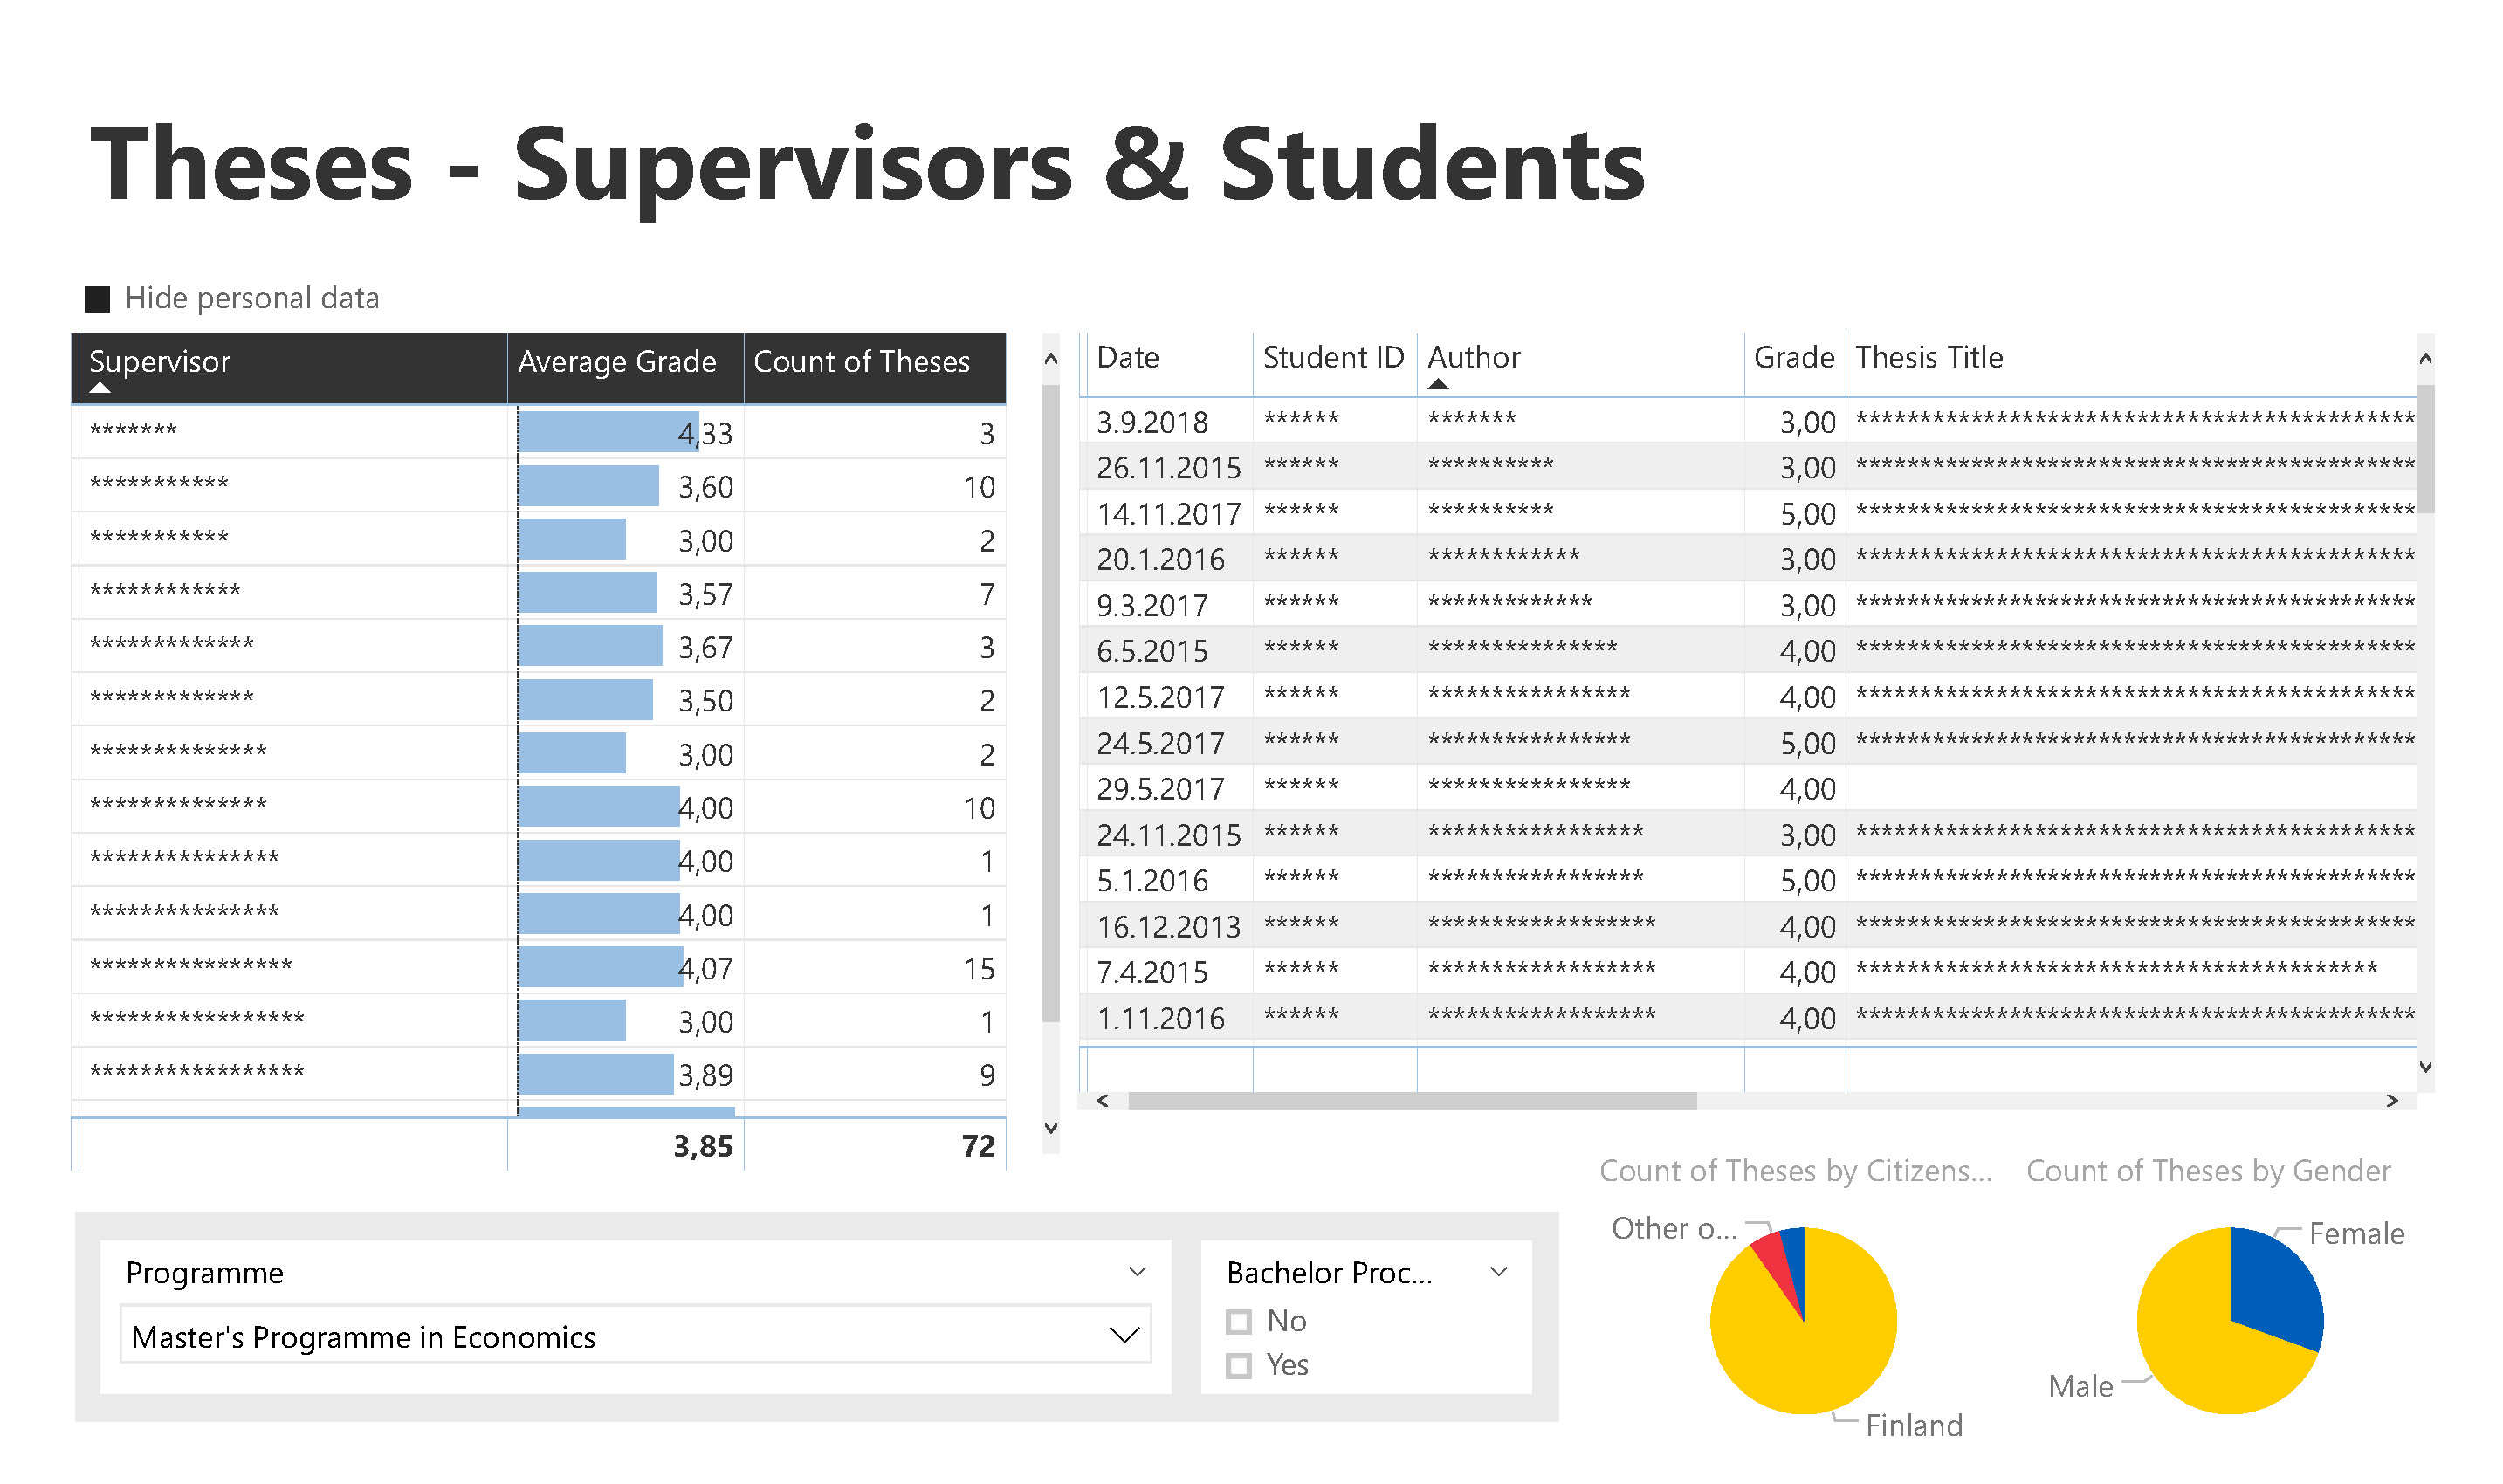Viewport: 2503px width, 1484px height.
Task: Sort thesis table by Date column
Action: 1127,357
